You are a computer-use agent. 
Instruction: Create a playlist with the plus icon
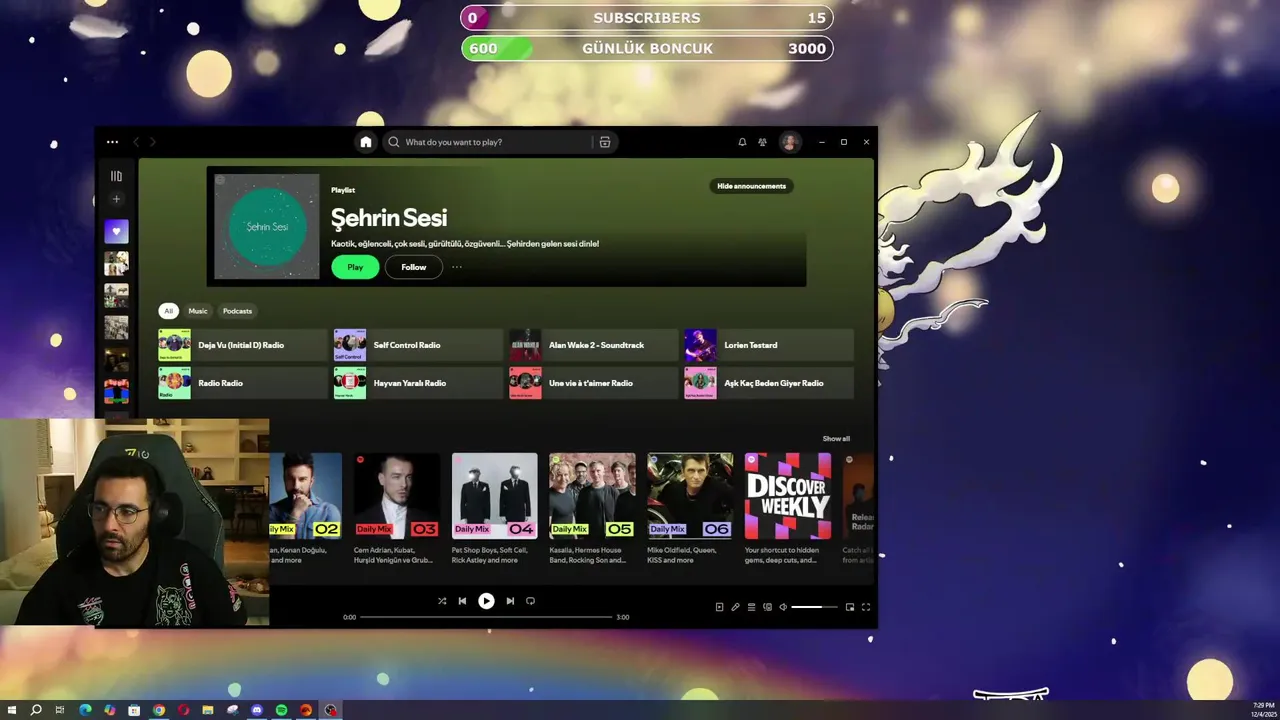point(116,199)
